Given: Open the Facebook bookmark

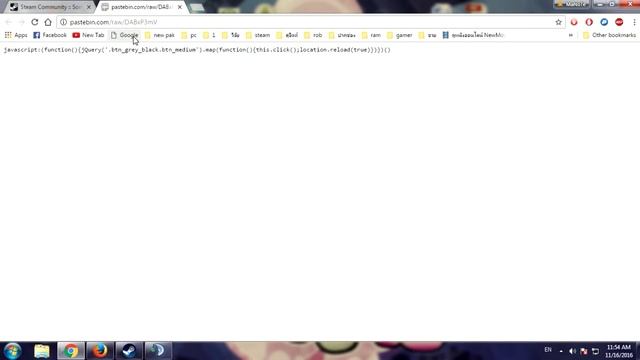Looking at the screenshot, I should coord(50,35).
